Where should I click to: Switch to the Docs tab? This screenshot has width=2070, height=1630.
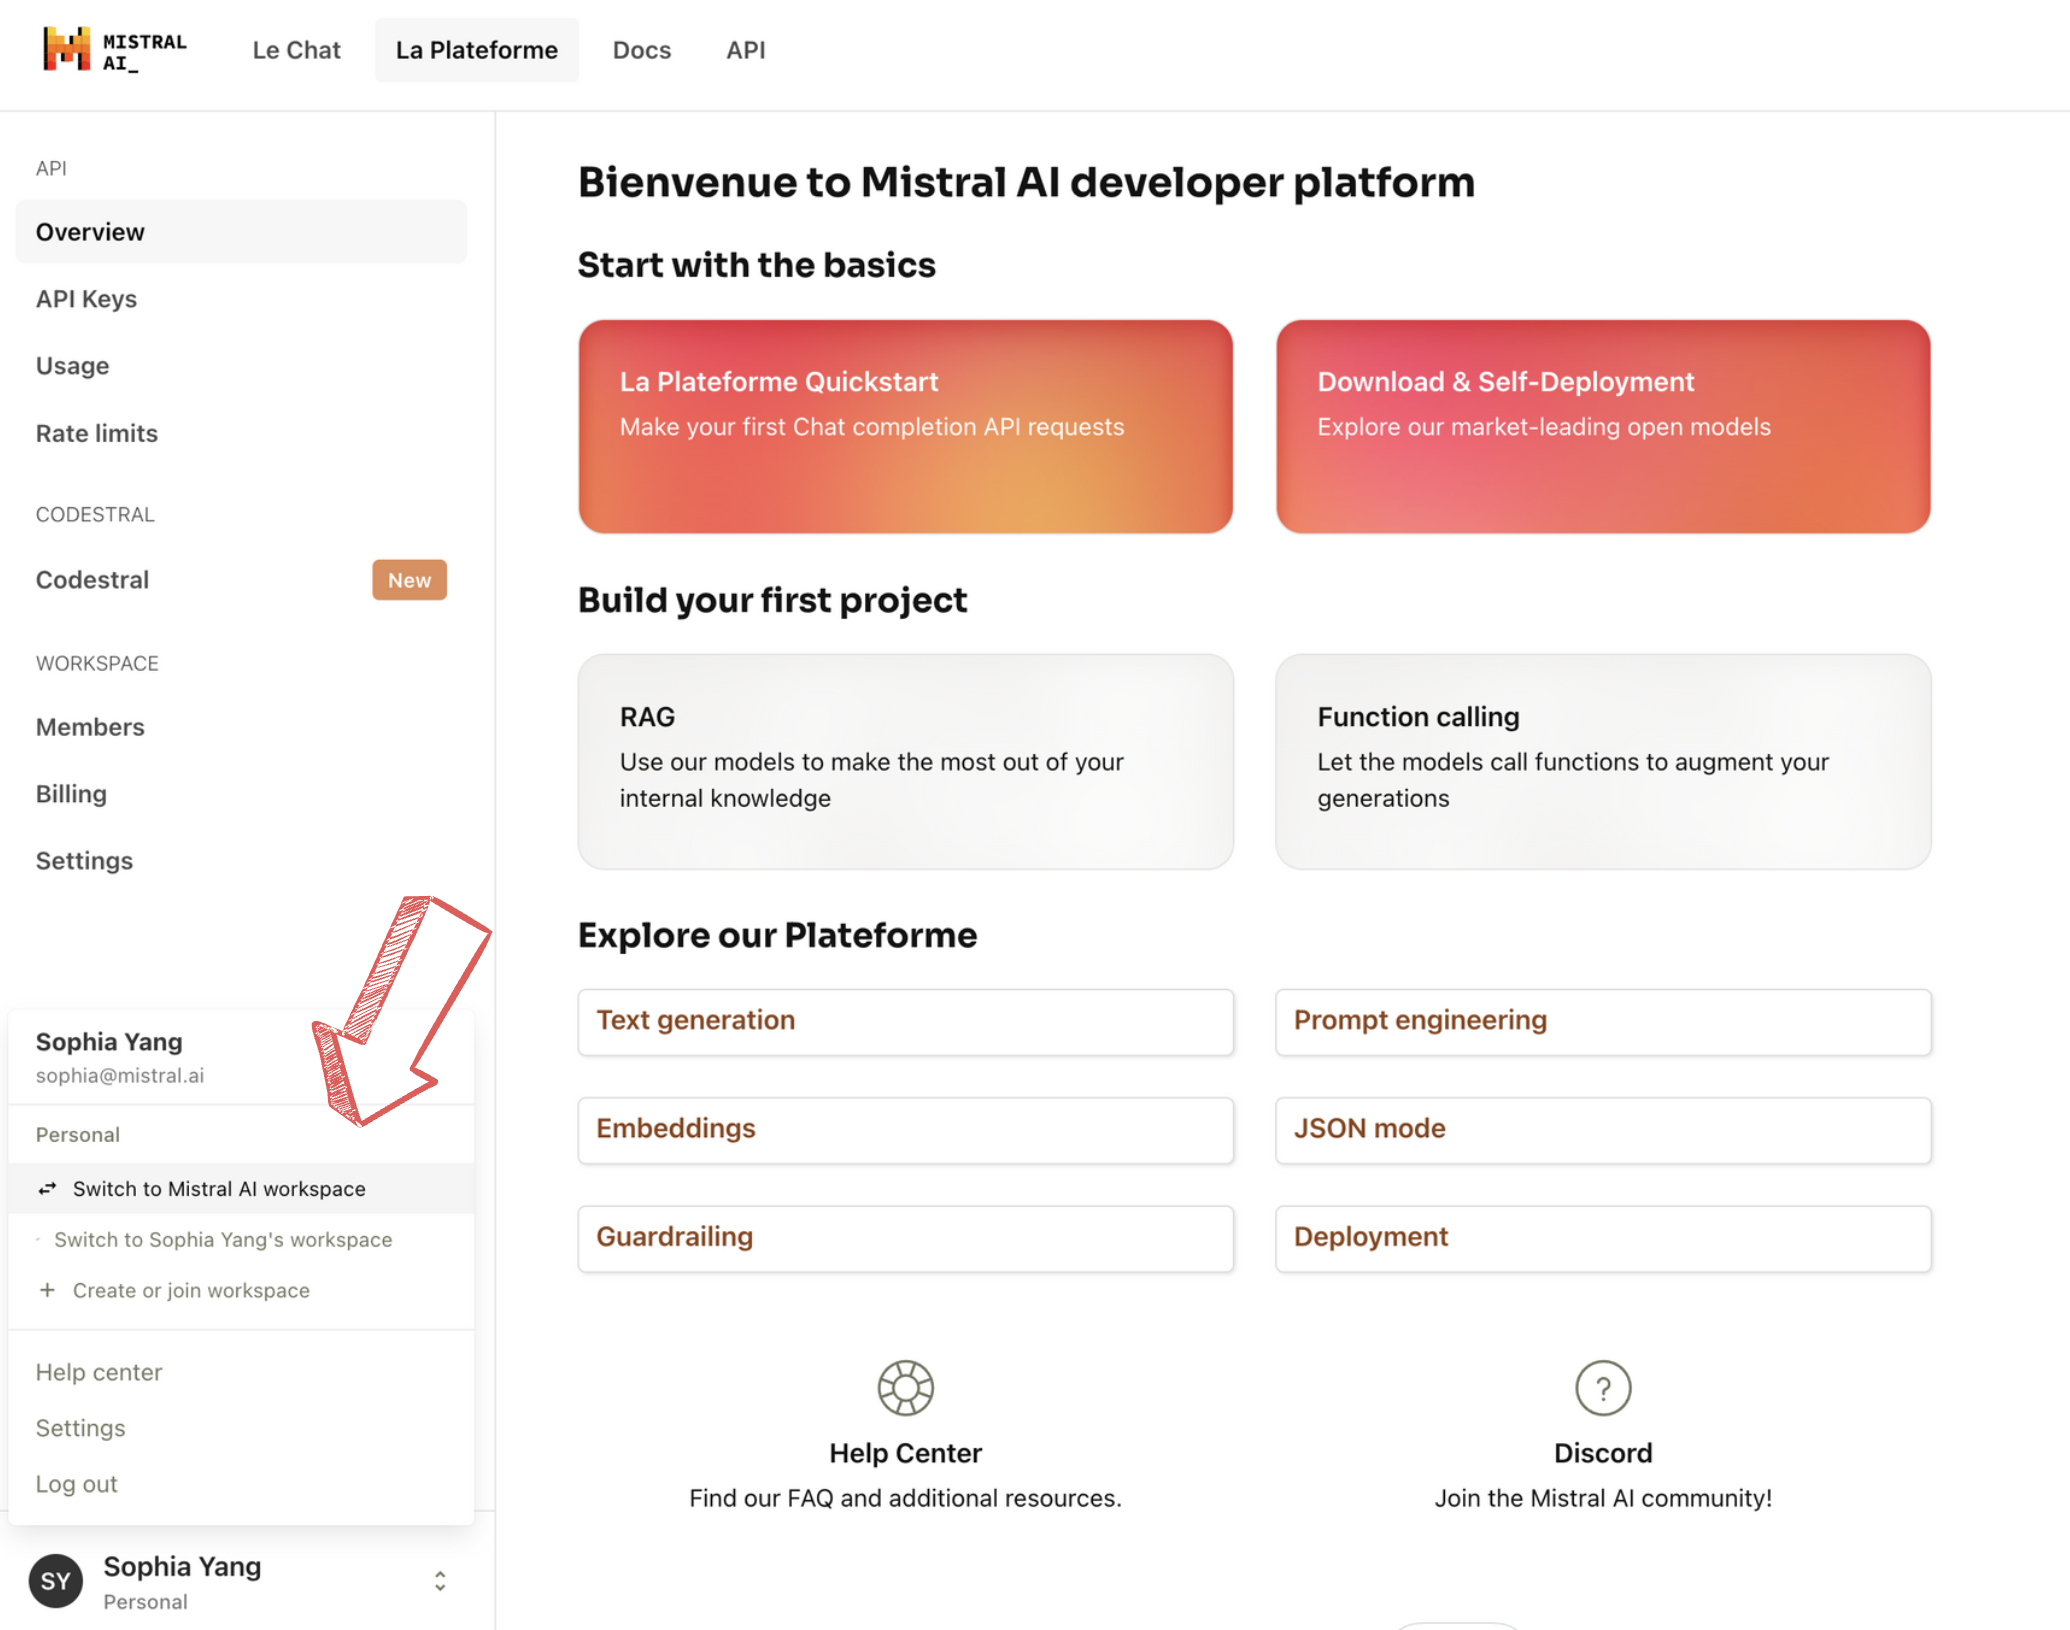pos(641,50)
